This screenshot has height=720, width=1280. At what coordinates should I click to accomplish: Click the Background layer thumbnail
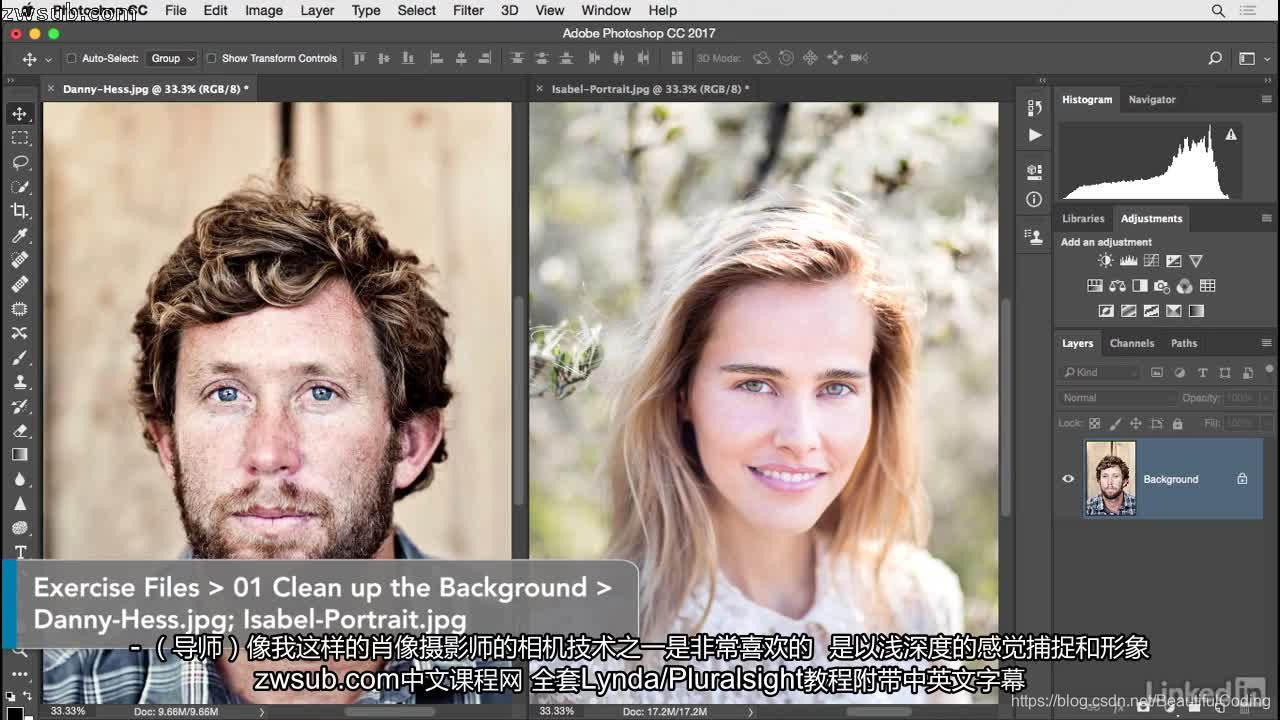point(1110,479)
